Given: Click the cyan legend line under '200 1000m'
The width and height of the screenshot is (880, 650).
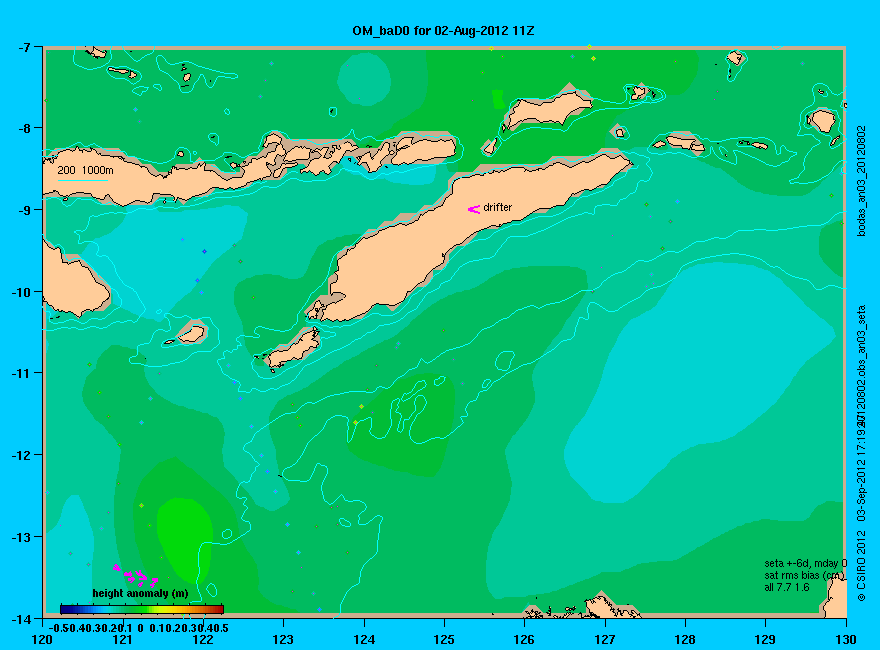Looking at the screenshot, I should 82,180.
